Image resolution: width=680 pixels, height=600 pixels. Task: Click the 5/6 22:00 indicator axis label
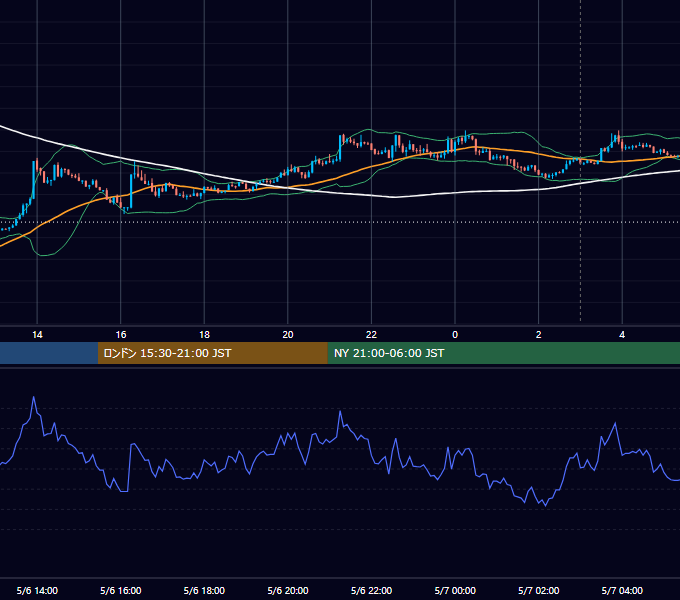[x=371, y=590]
